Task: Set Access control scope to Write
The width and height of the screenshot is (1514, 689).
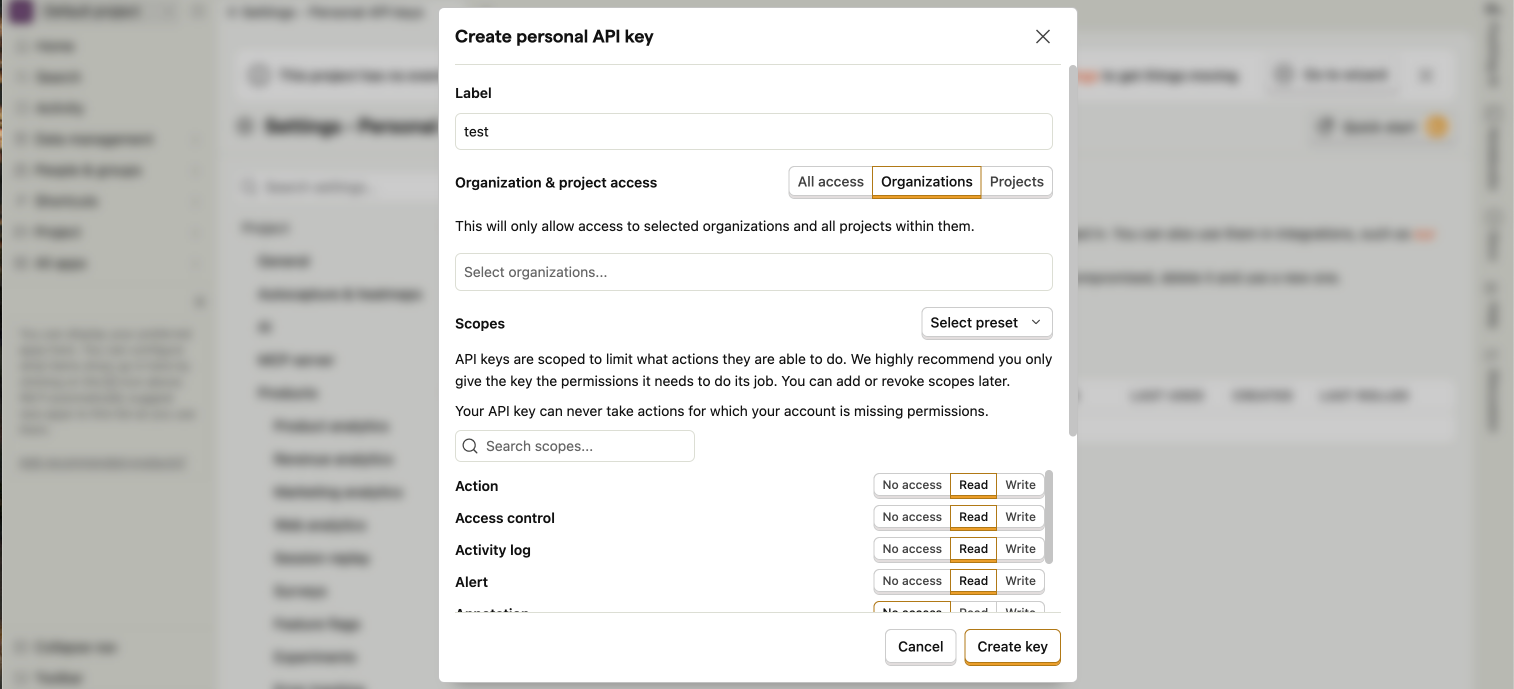Action: point(1020,517)
